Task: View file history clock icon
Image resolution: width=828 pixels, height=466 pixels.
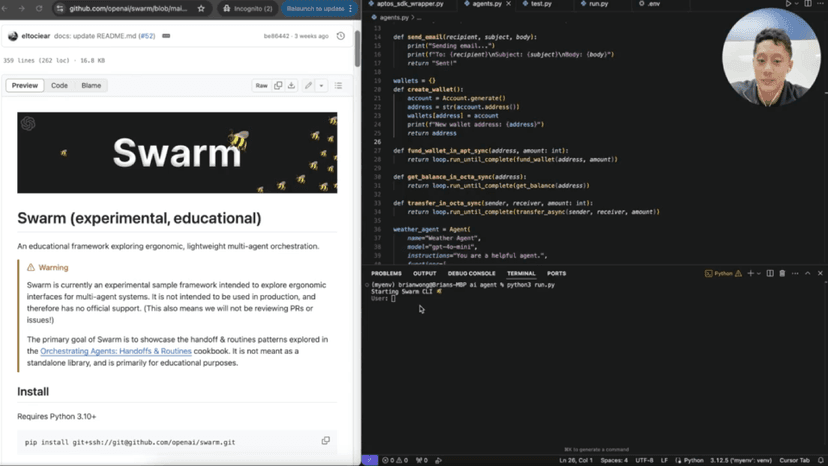Action: click(341, 36)
